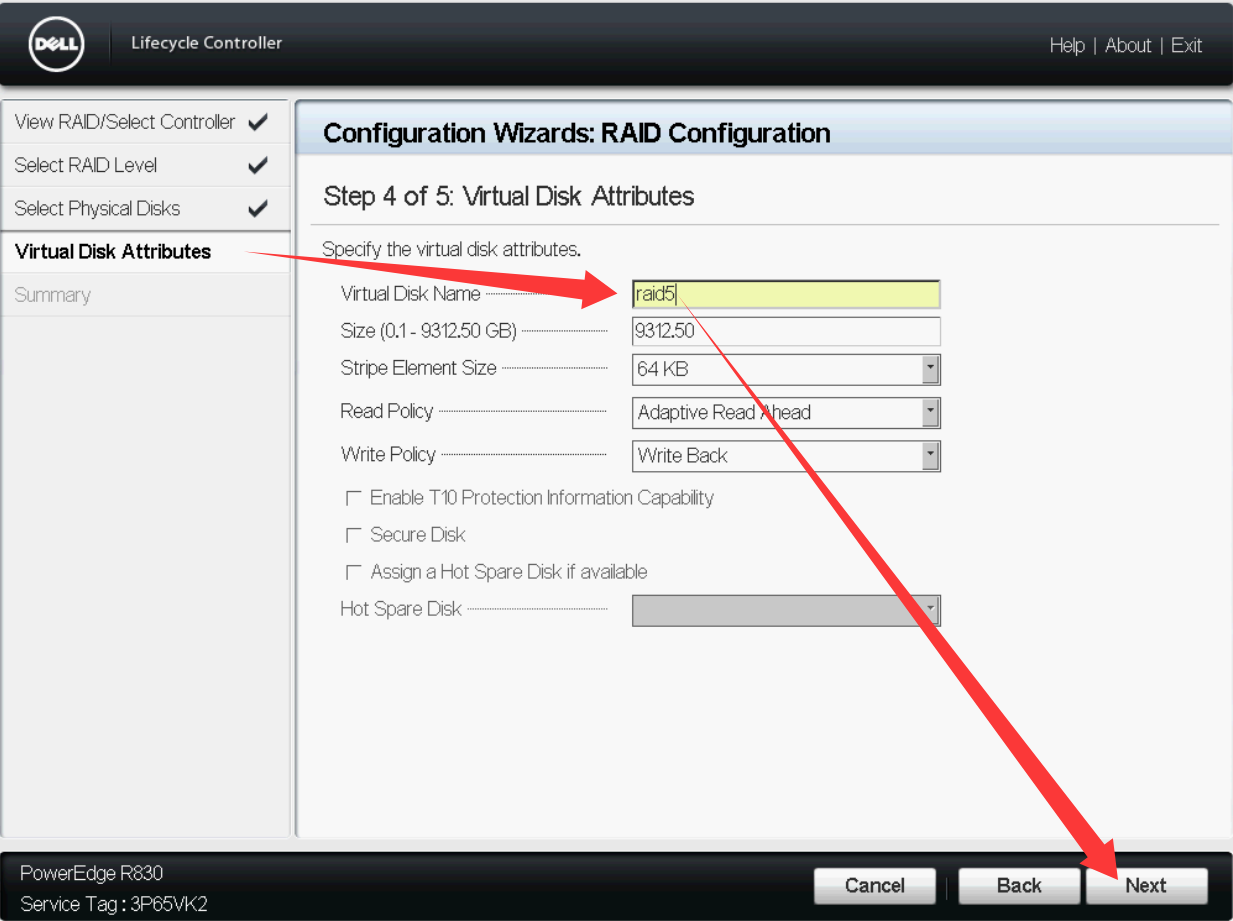Open the Summary step in sidebar
The height and width of the screenshot is (921, 1233).
(x=52, y=295)
